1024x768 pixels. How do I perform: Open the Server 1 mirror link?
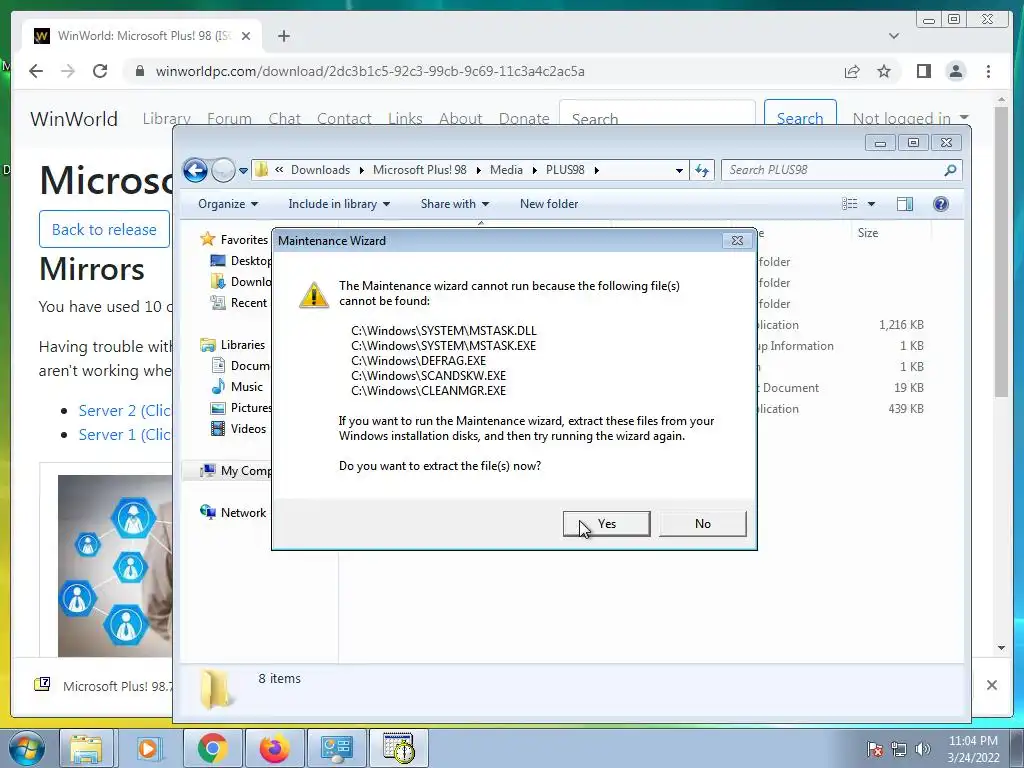pos(125,435)
